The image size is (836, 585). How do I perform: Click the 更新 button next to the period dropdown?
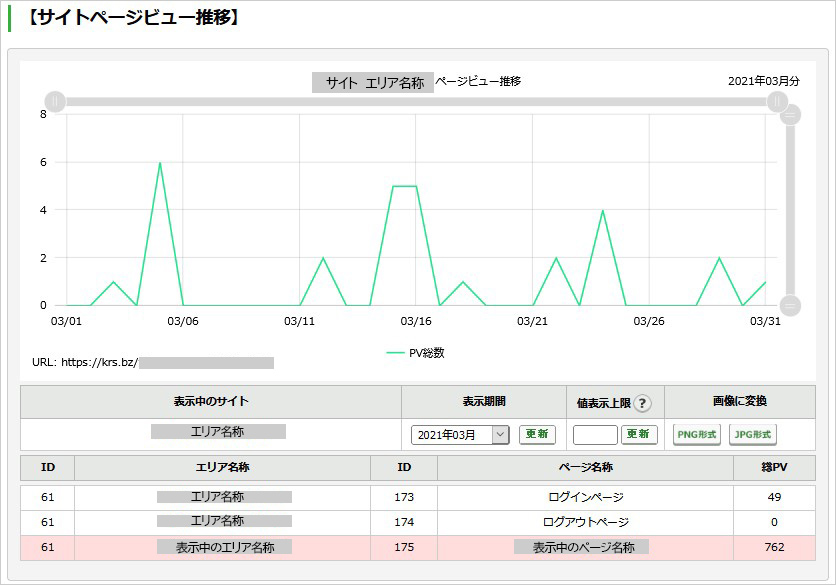[x=537, y=434]
